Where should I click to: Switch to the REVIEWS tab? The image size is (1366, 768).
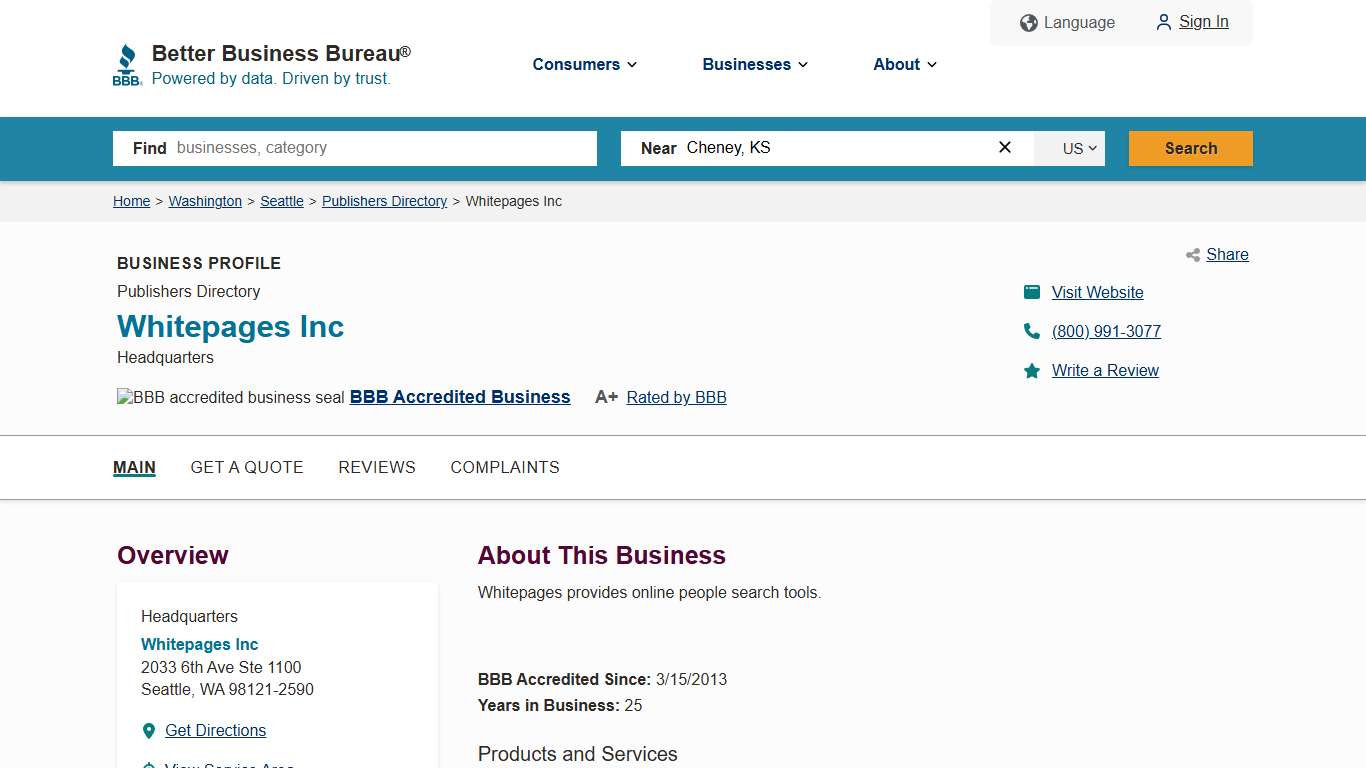377,467
